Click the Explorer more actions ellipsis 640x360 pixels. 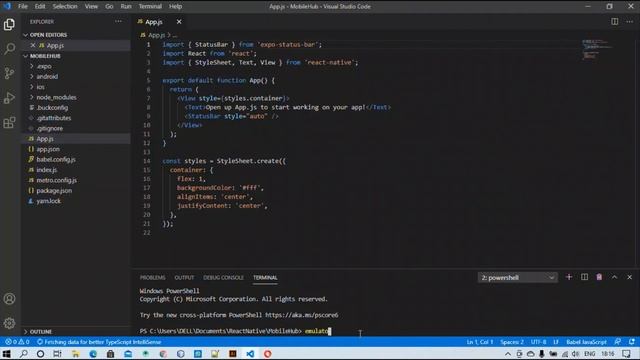pyautogui.click(x=118, y=22)
